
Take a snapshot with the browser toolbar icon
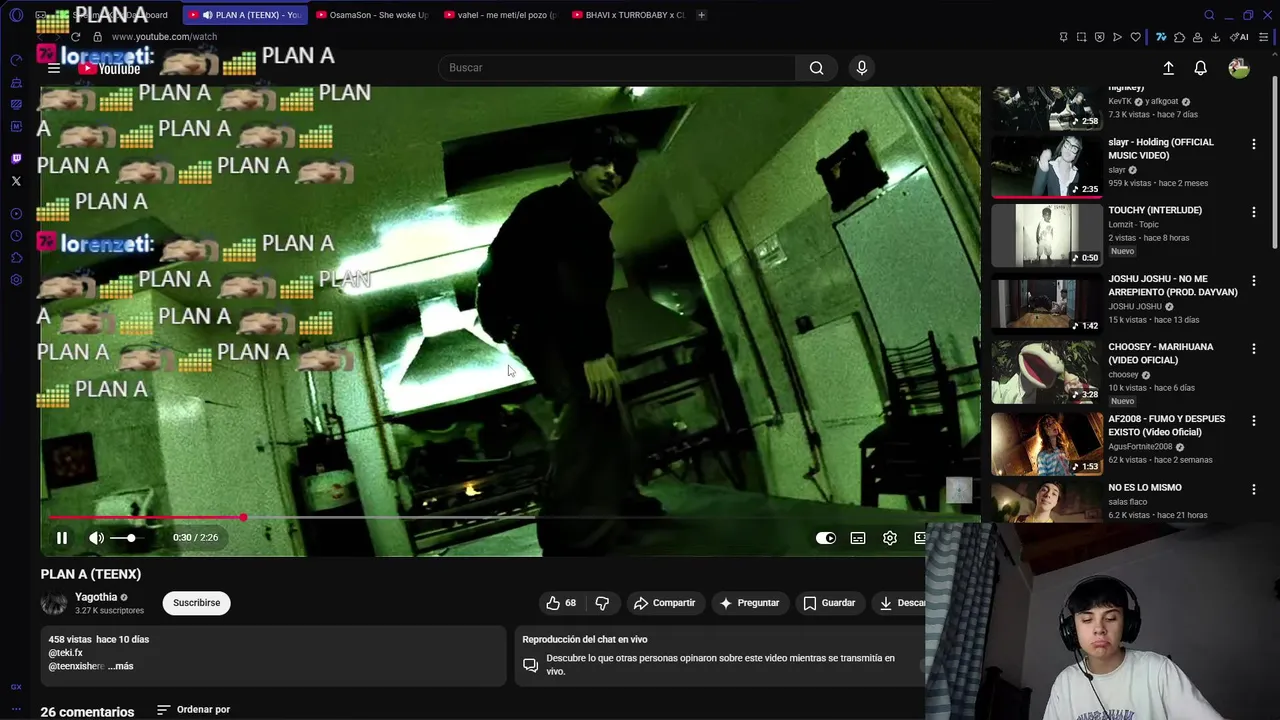pos(1081,37)
